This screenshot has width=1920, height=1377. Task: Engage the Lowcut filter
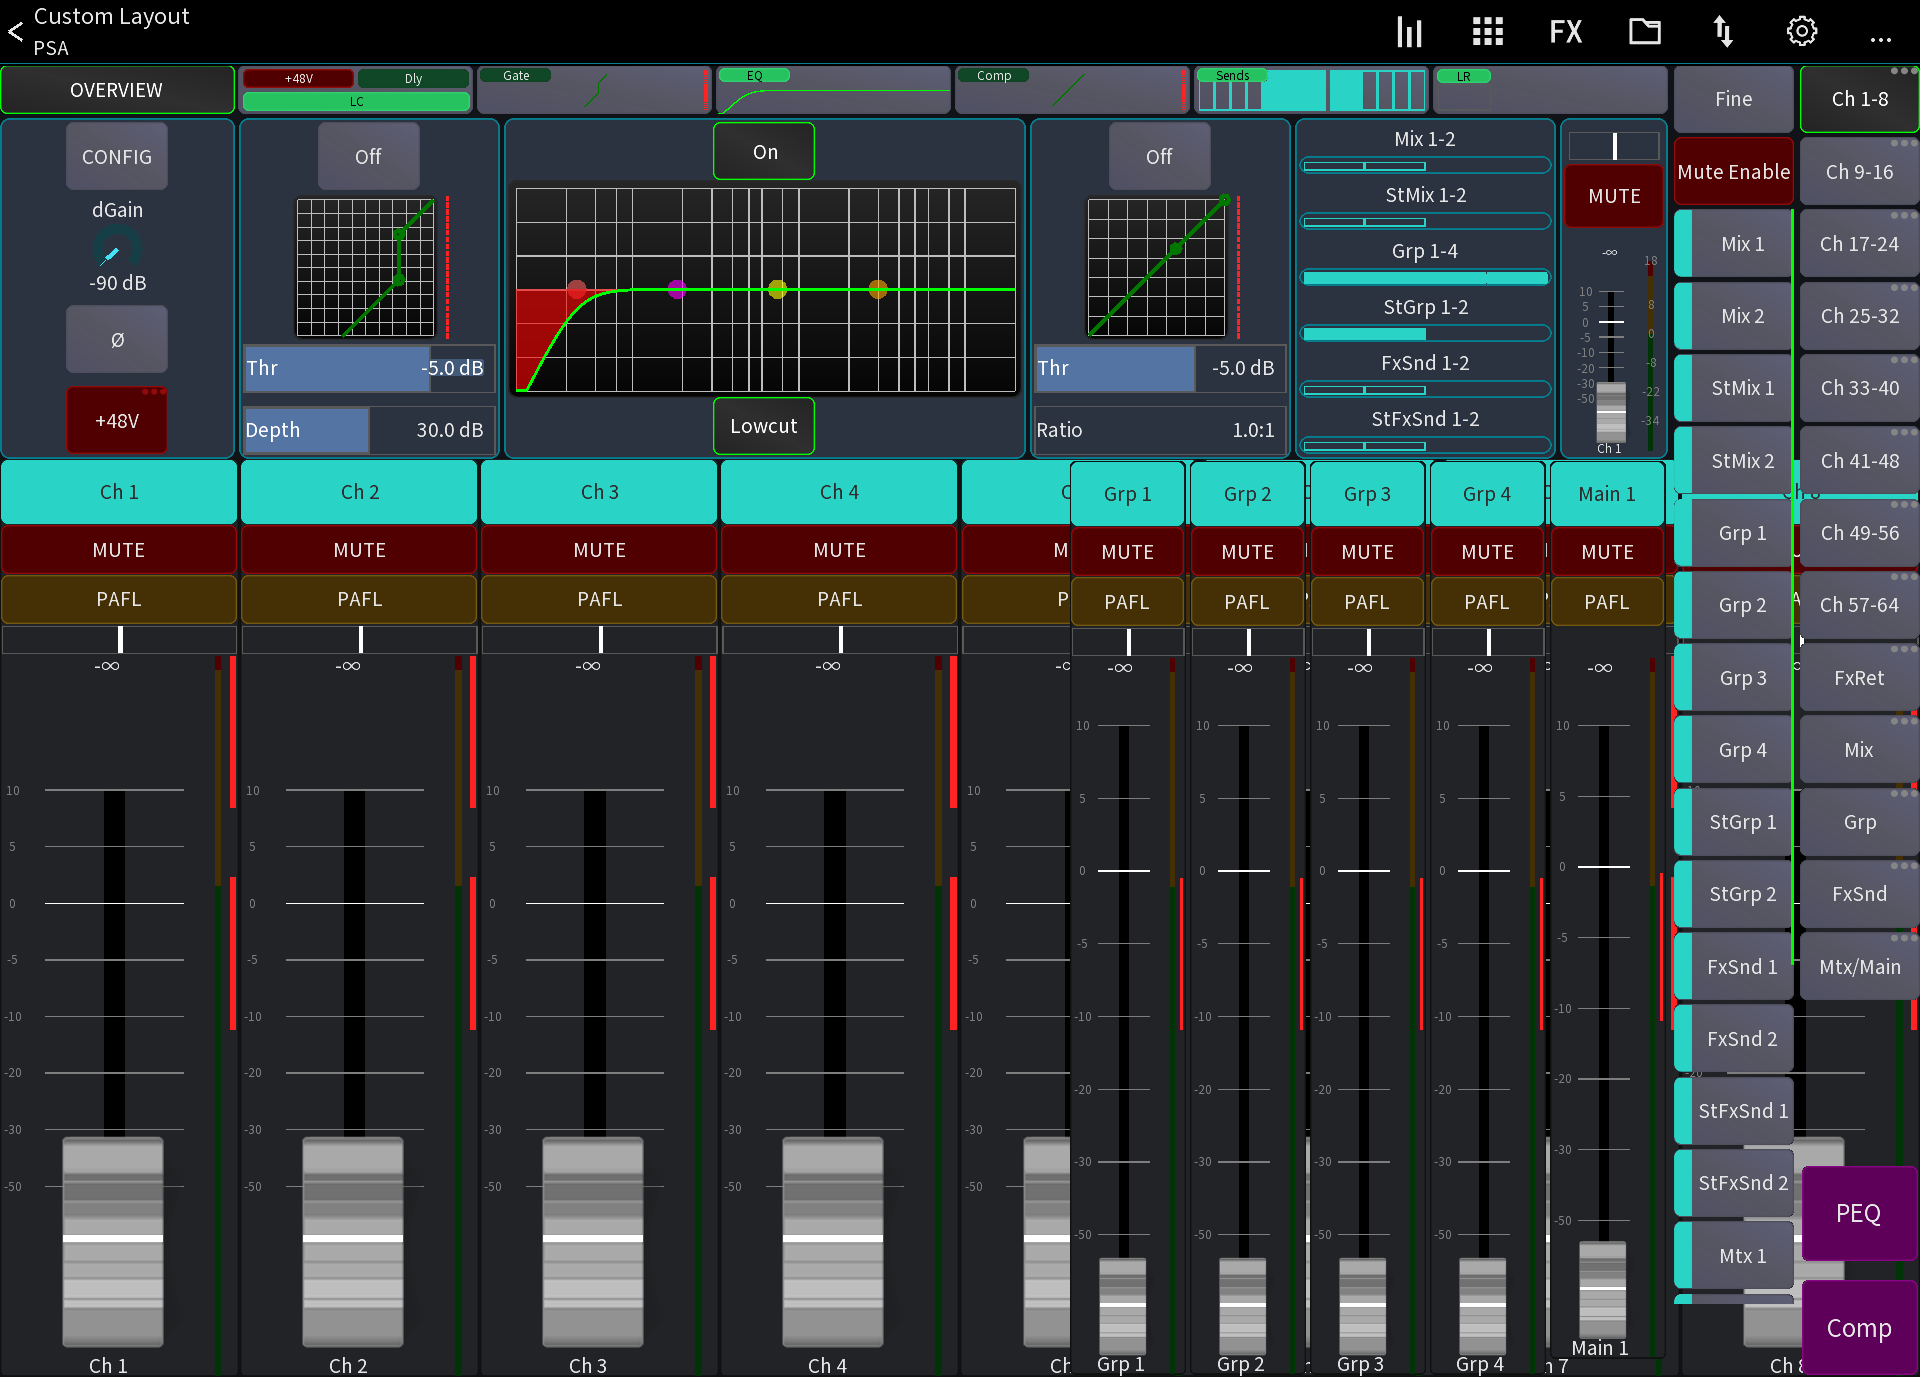[x=763, y=426]
